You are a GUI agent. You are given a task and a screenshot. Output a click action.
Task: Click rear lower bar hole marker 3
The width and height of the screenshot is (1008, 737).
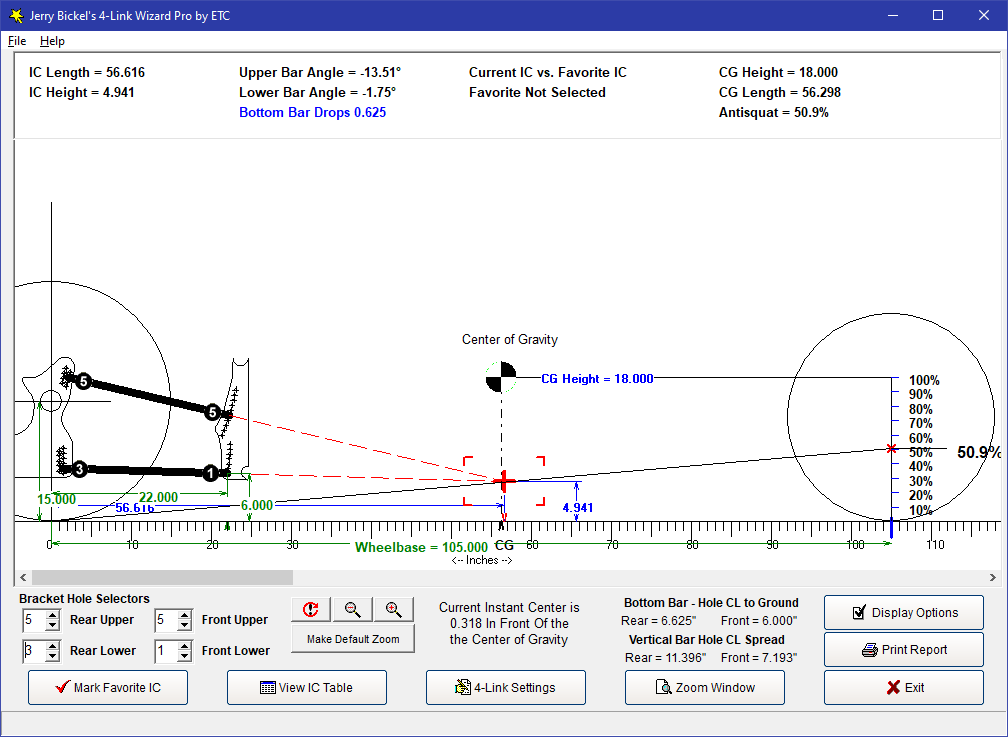[x=79, y=469]
